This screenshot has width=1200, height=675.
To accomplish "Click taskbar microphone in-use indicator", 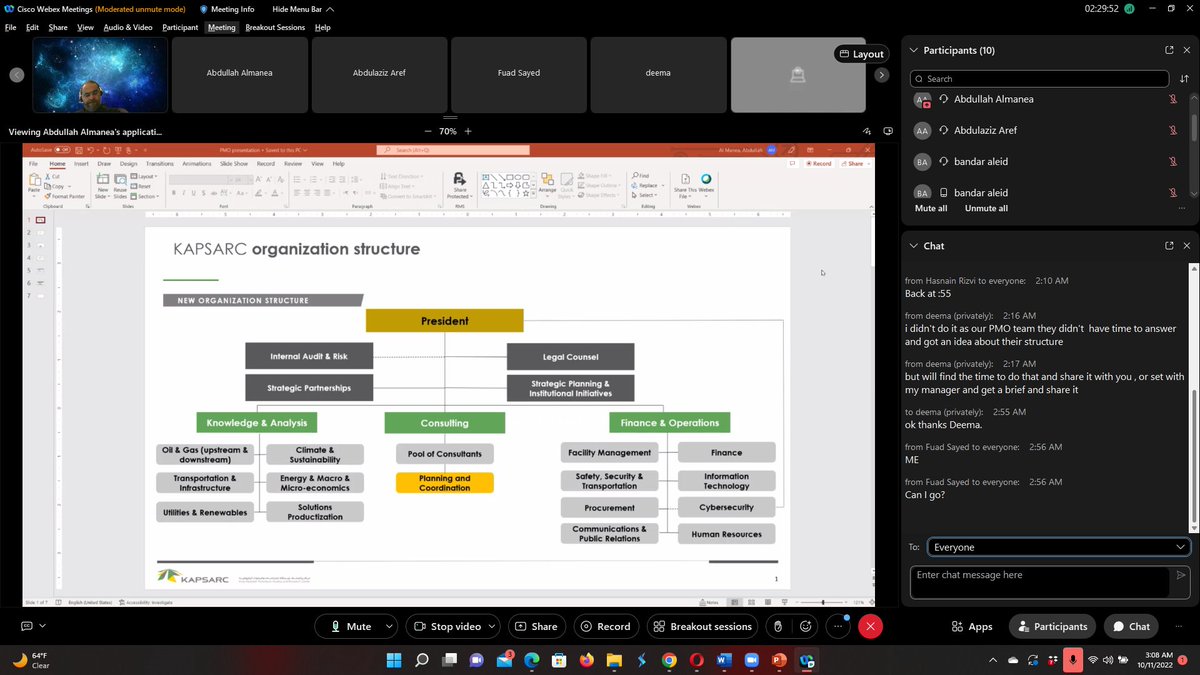I will tap(1073, 660).
